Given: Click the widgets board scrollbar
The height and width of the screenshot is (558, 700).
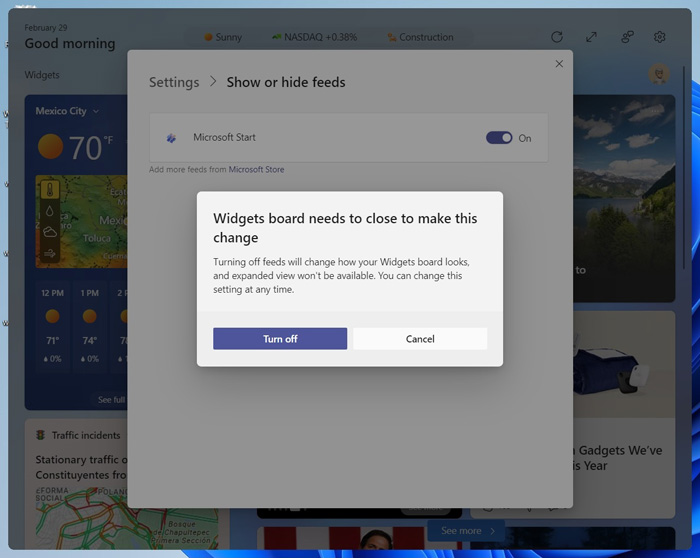Looking at the screenshot, I should 683,167.
